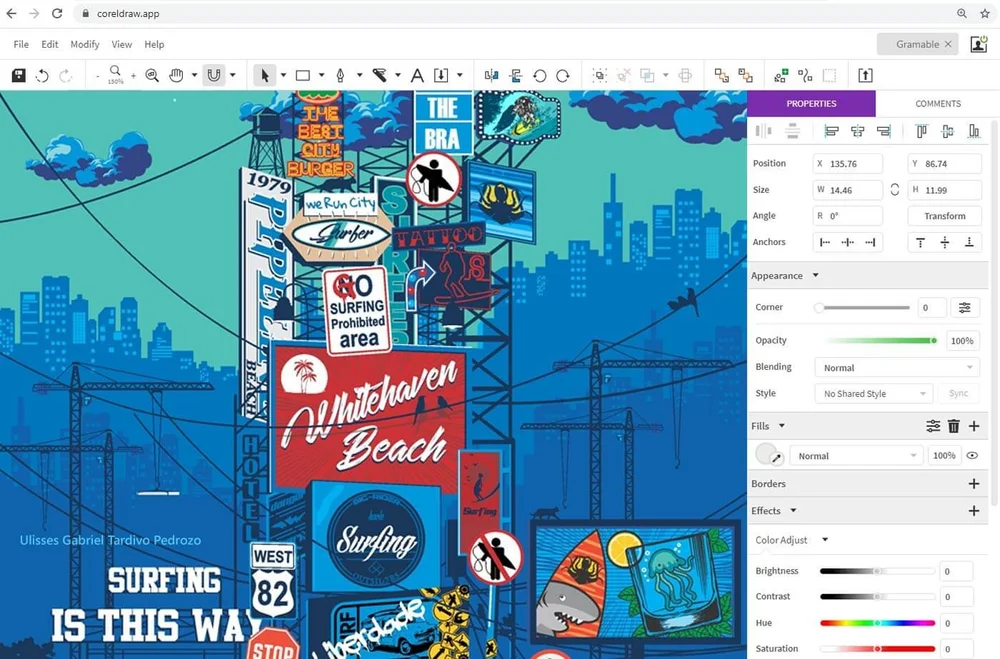
Task: Open the Export icon on the toolbar
Action: click(x=865, y=74)
